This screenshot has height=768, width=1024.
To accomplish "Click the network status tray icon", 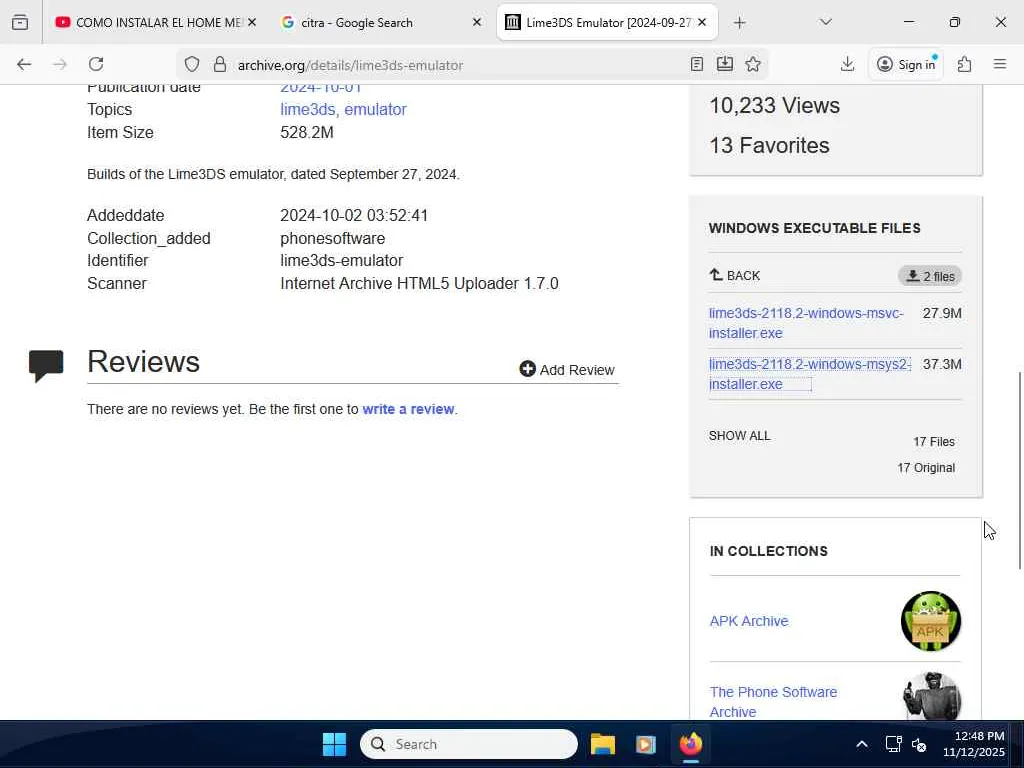I will (893, 744).
